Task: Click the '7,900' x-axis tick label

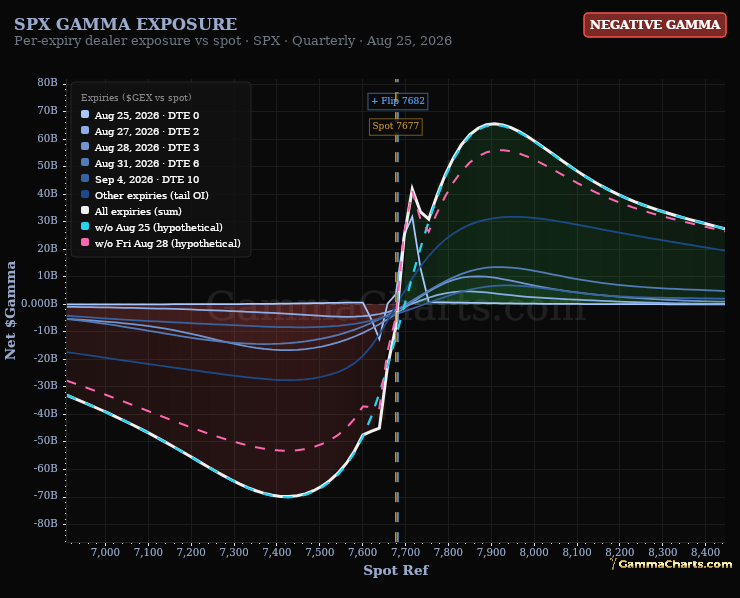Action: click(x=491, y=552)
